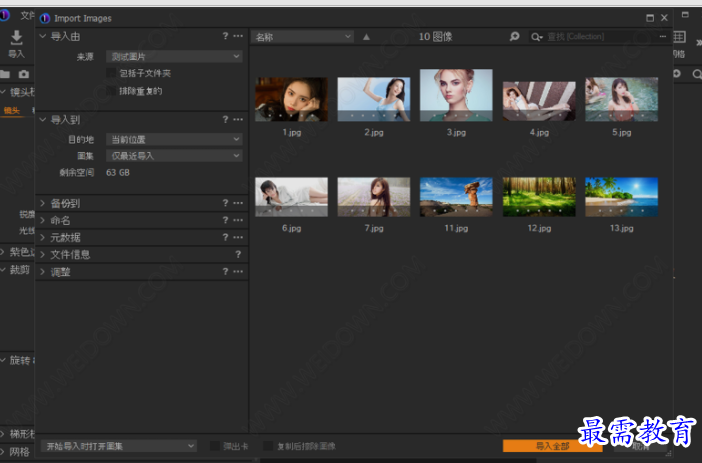Expand the 备份到 section

(43, 203)
